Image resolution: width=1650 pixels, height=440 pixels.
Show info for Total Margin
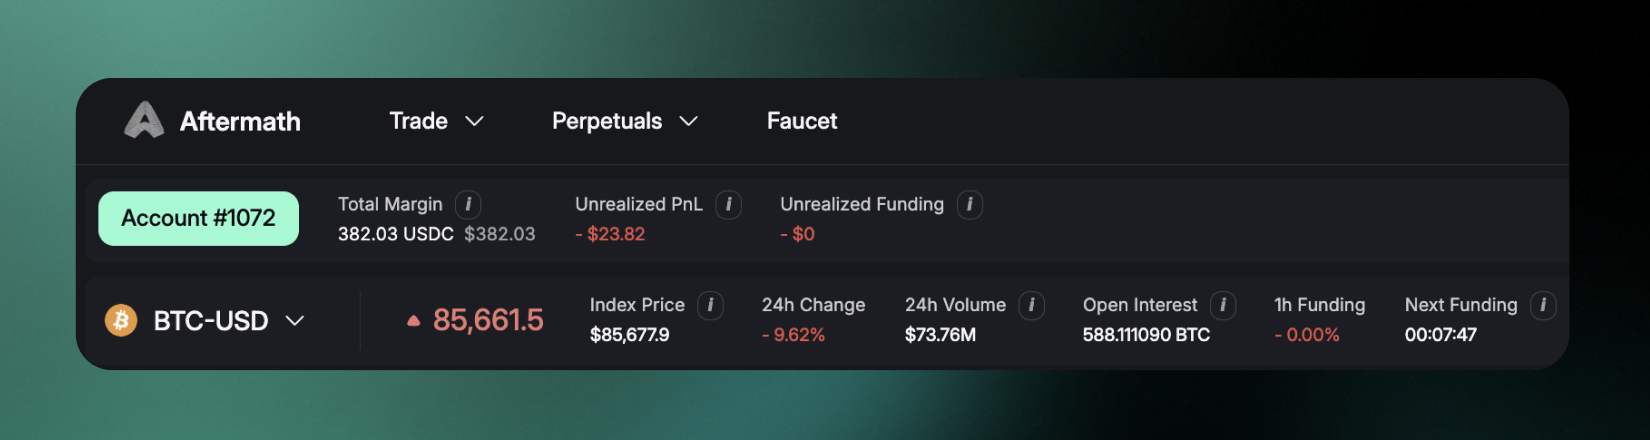click(468, 205)
